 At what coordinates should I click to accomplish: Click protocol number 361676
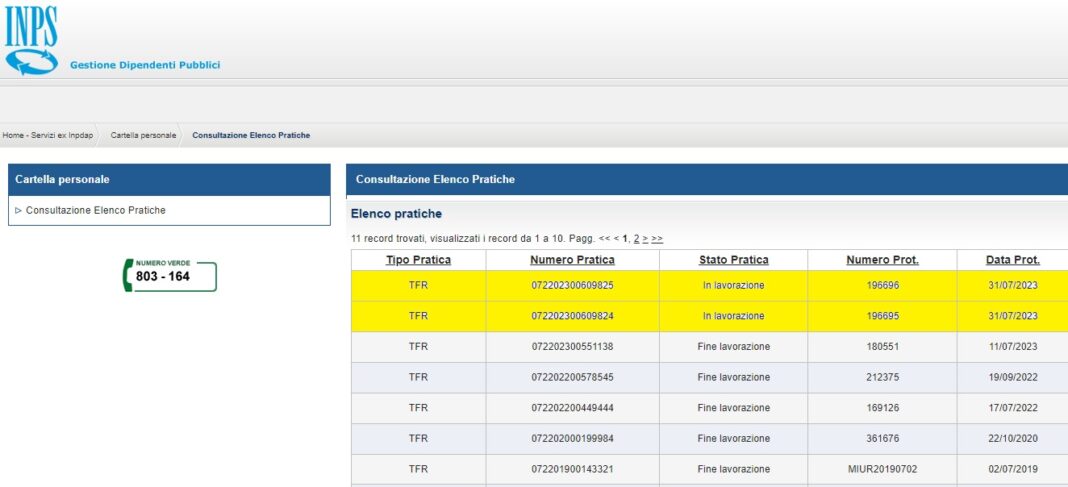[x=882, y=439]
